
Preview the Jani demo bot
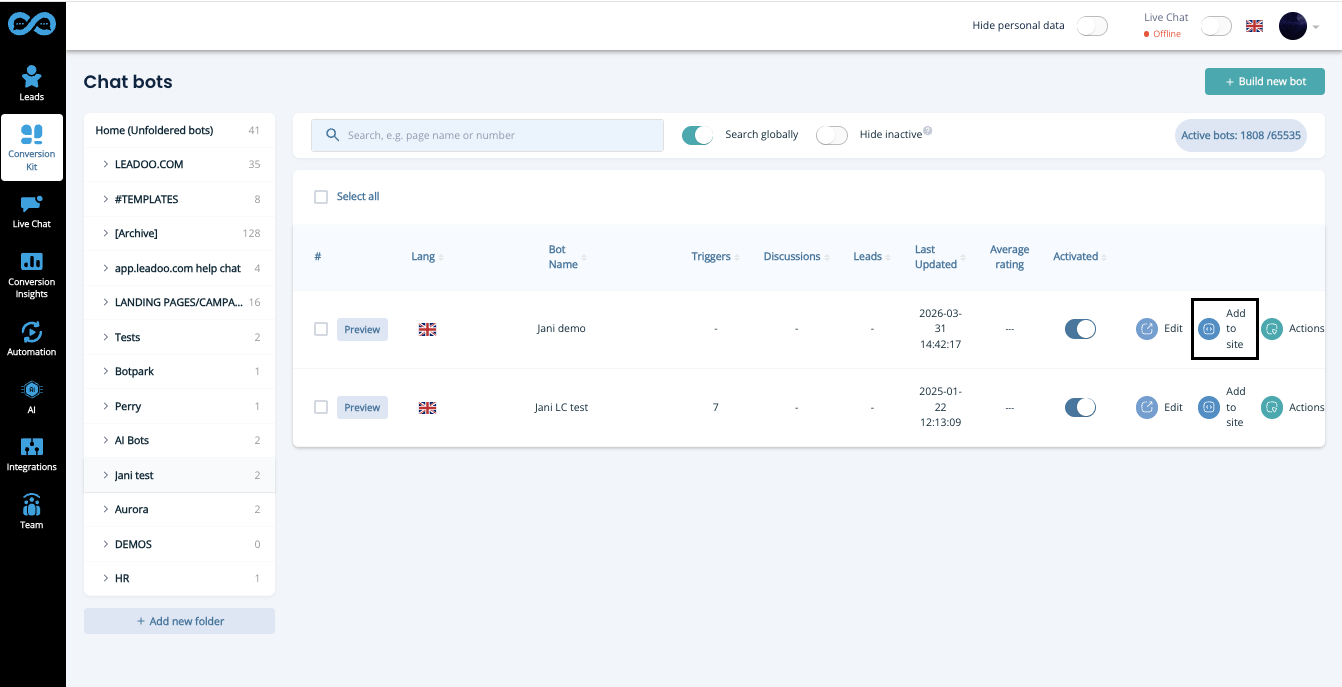click(362, 329)
